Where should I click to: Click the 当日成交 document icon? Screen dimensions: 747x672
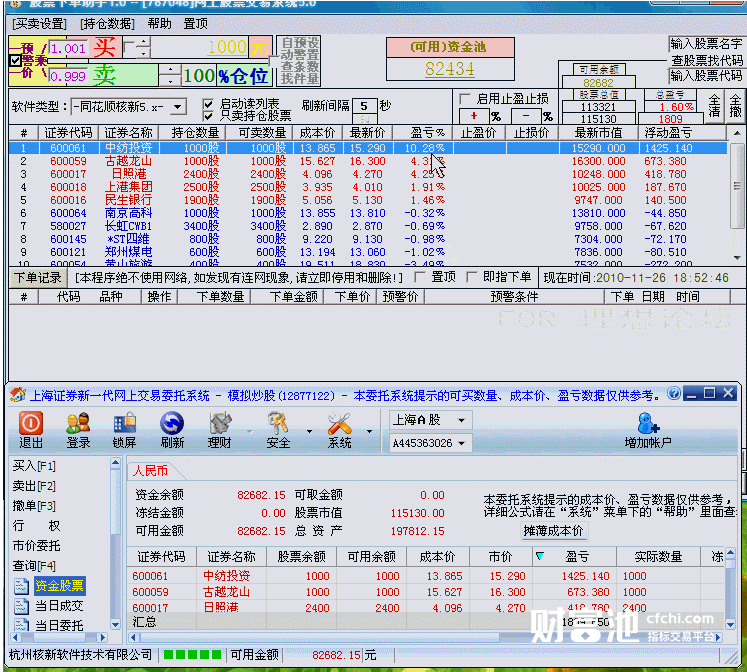pos(21,606)
